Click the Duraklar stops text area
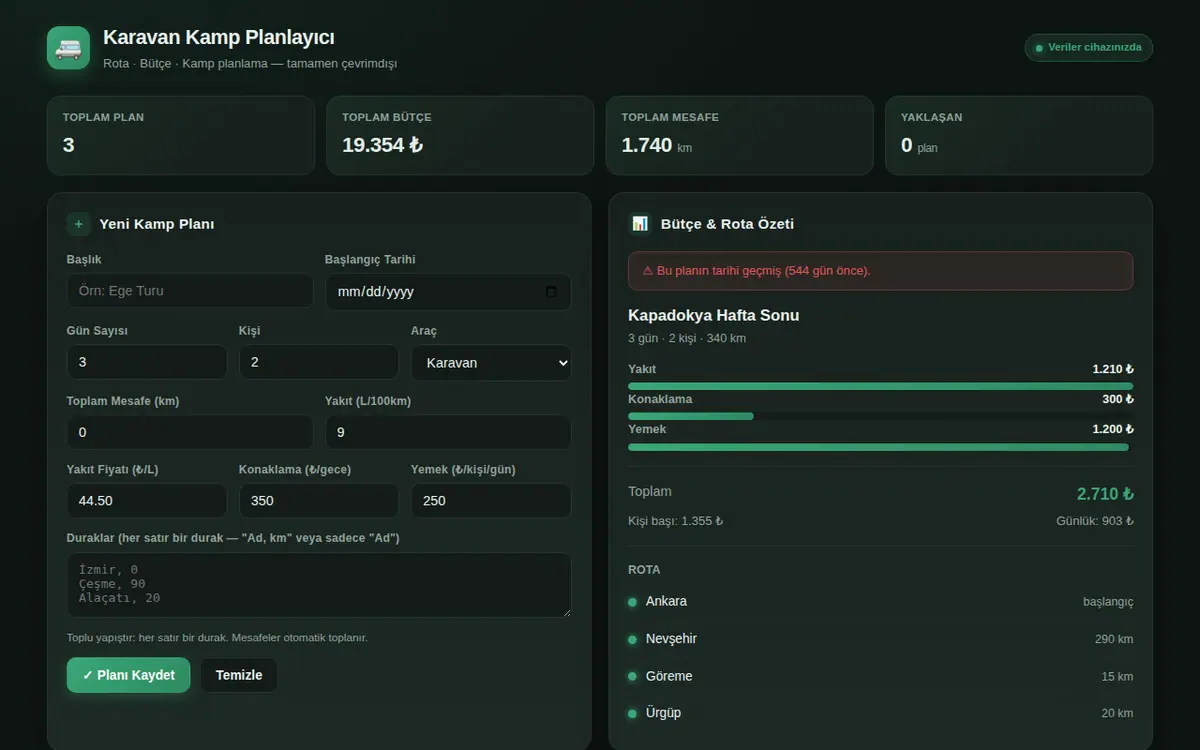Screen dimensions: 1200x750 tap(319, 585)
